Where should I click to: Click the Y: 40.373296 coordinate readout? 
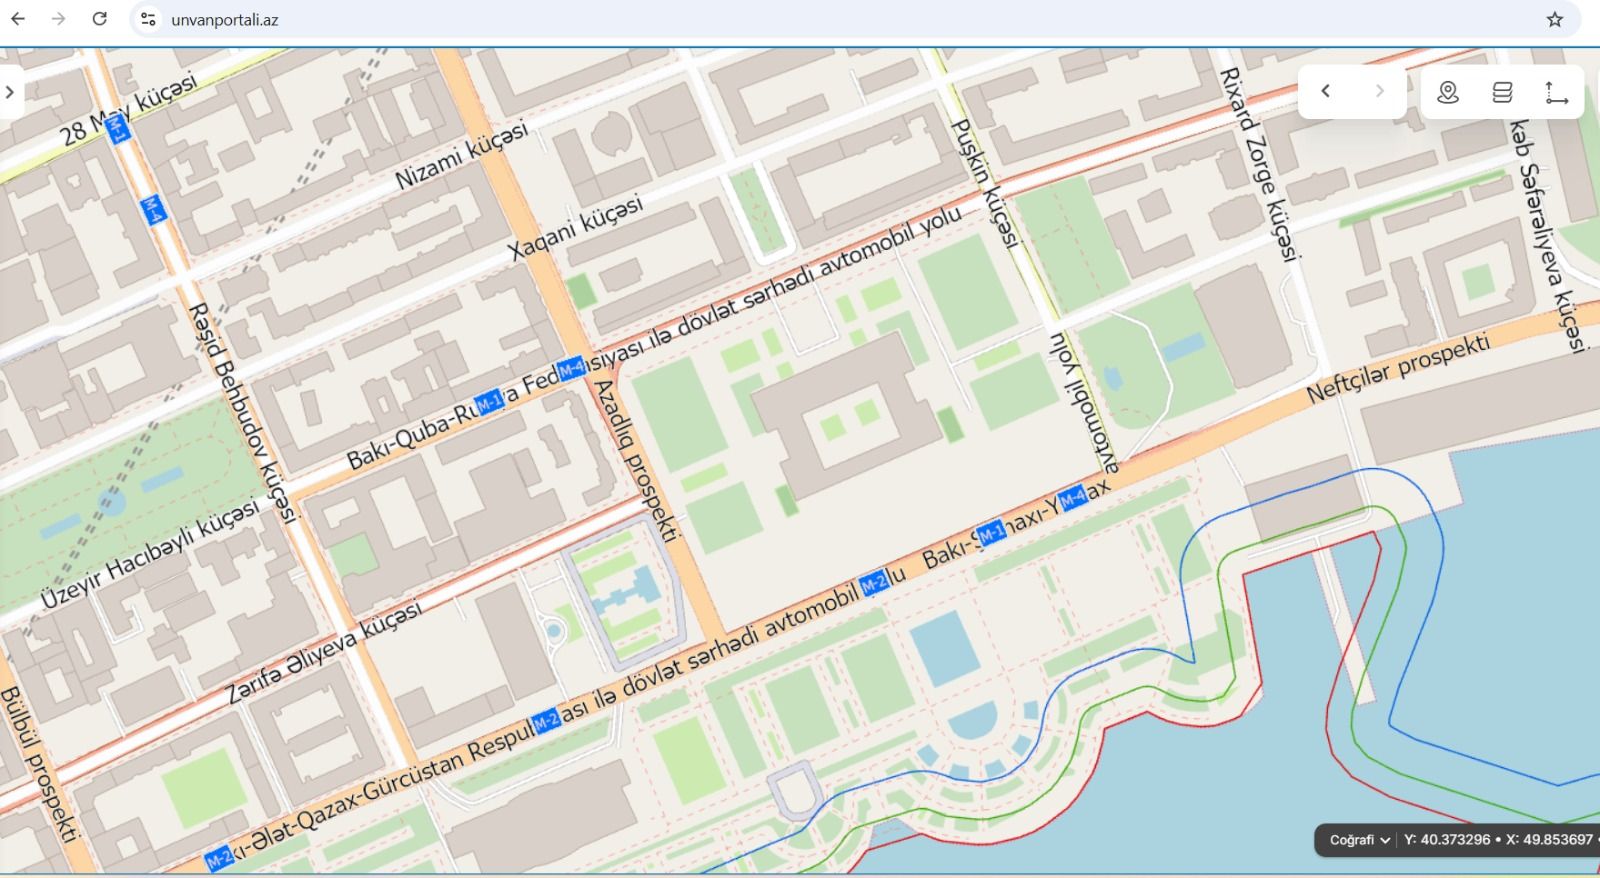(x=1446, y=840)
